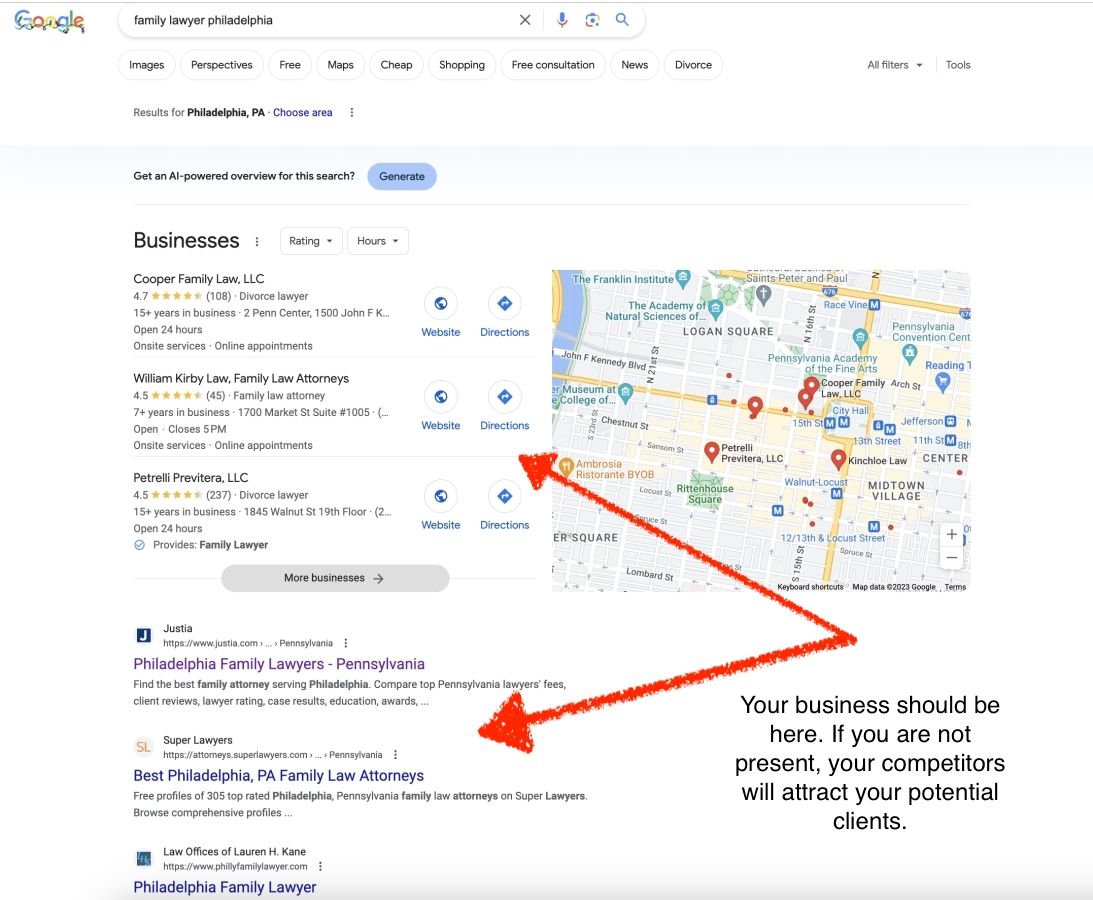Open the Cooper Family Law, LLC listing
The image size is (1093, 900).
click(199, 279)
